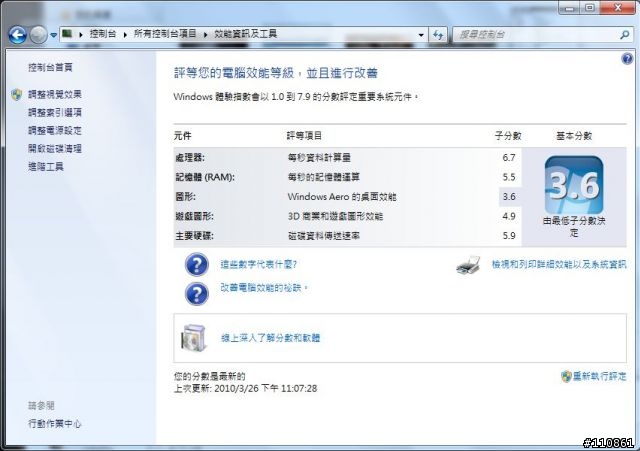Select the 主要硬碟 row label
The image size is (640, 451).
coord(194,236)
